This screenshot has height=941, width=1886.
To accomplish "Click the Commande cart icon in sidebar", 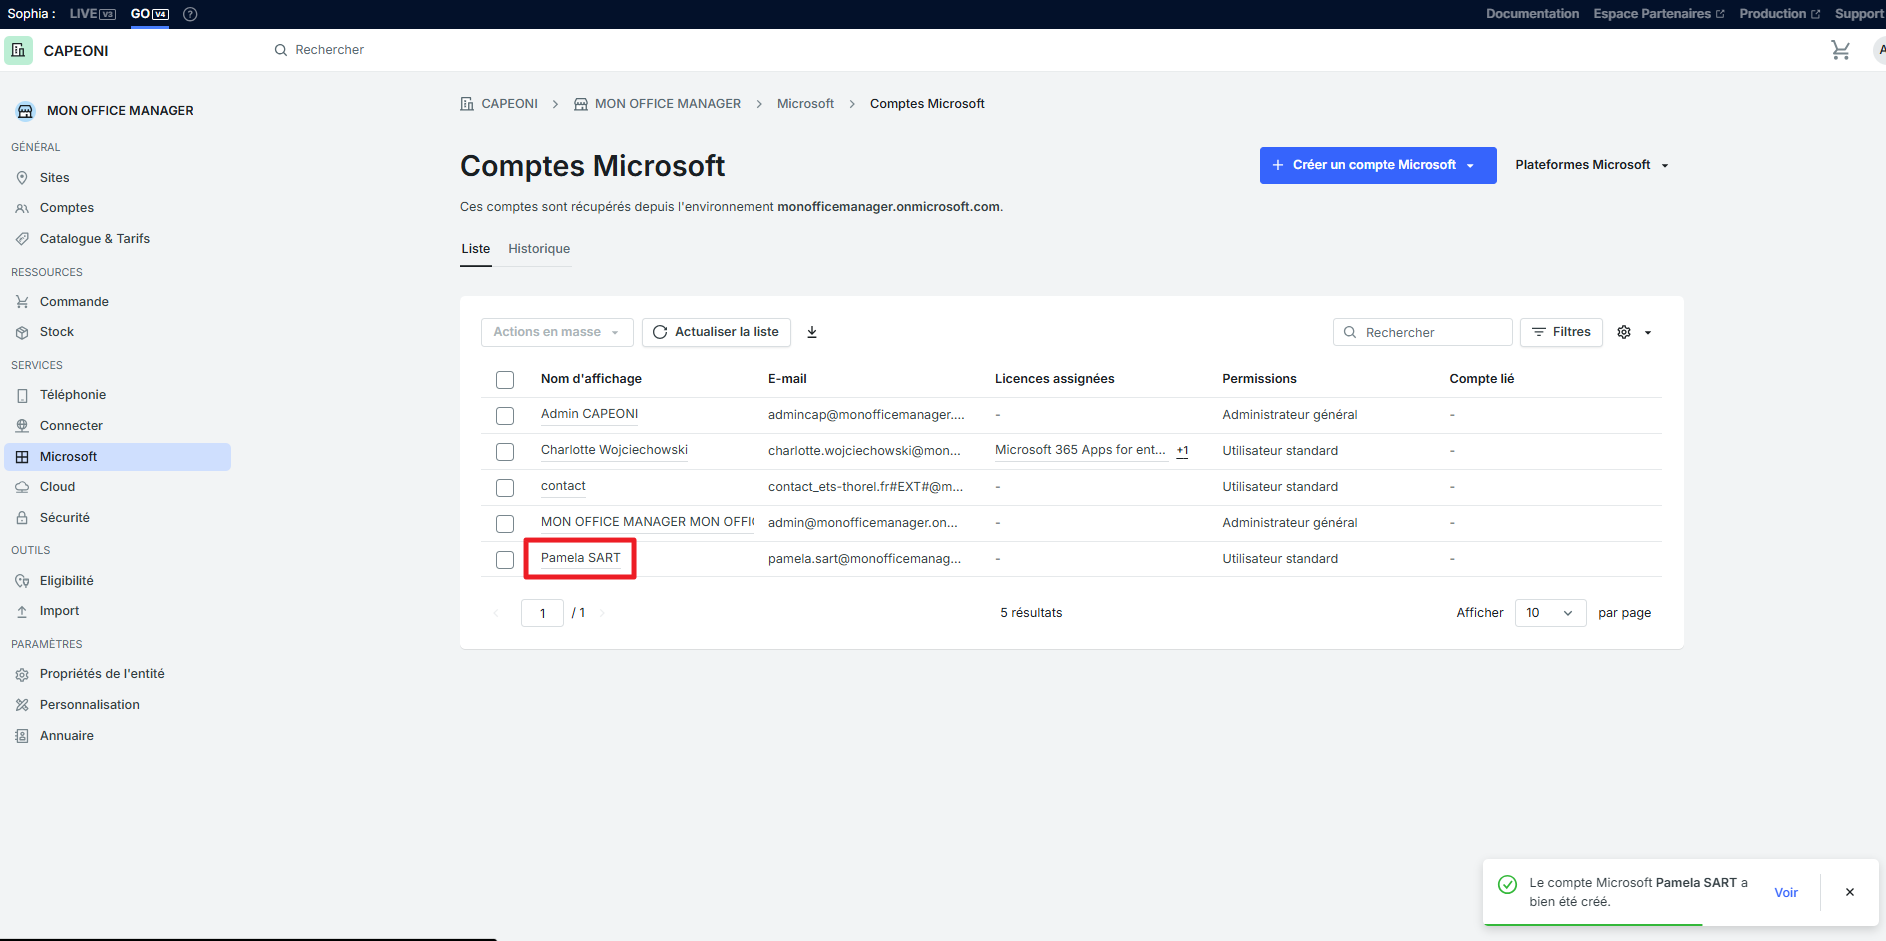I will pyautogui.click(x=22, y=302).
